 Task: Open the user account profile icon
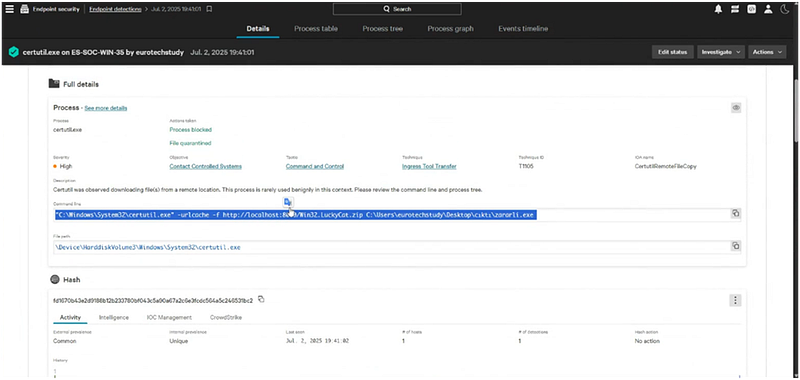pyautogui.click(x=768, y=9)
